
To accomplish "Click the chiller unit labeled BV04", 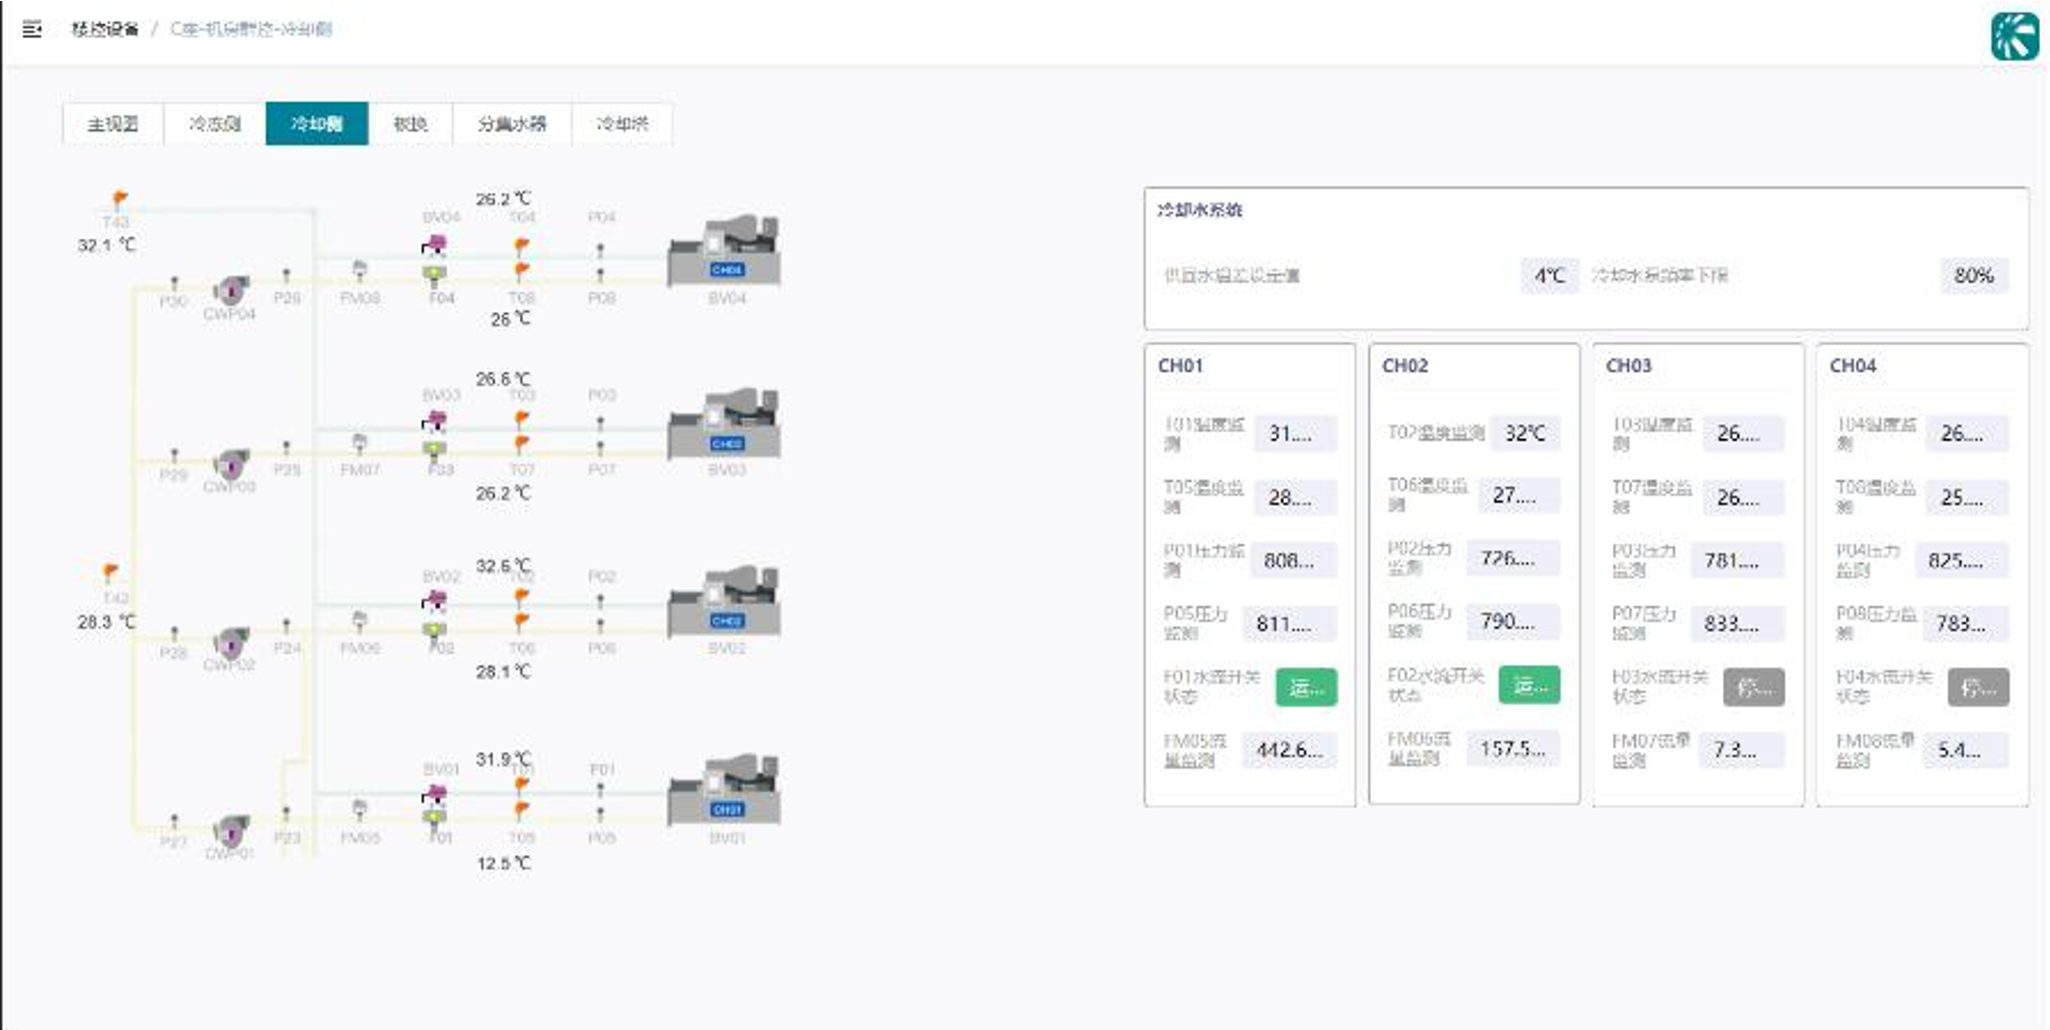I will point(725,252).
